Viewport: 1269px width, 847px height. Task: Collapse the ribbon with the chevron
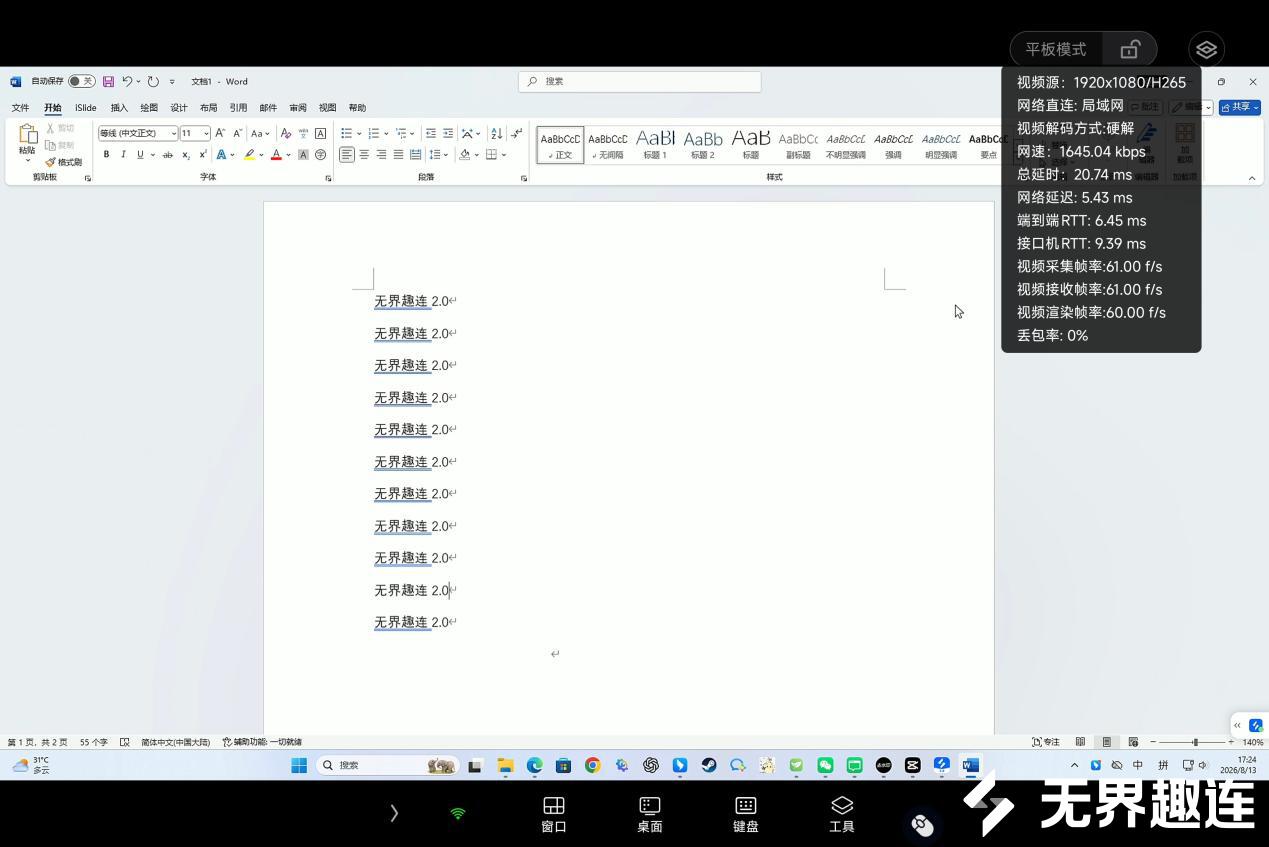point(1252,178)
